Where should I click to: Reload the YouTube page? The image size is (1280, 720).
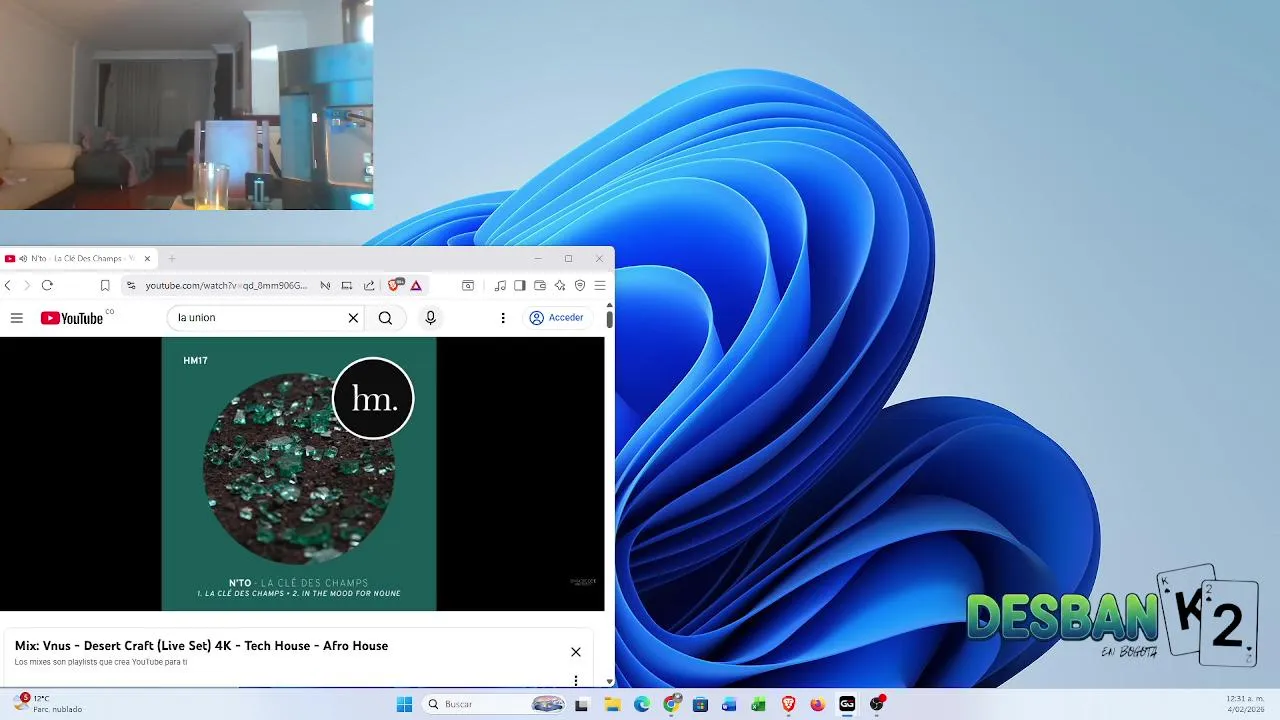(47, 285)
